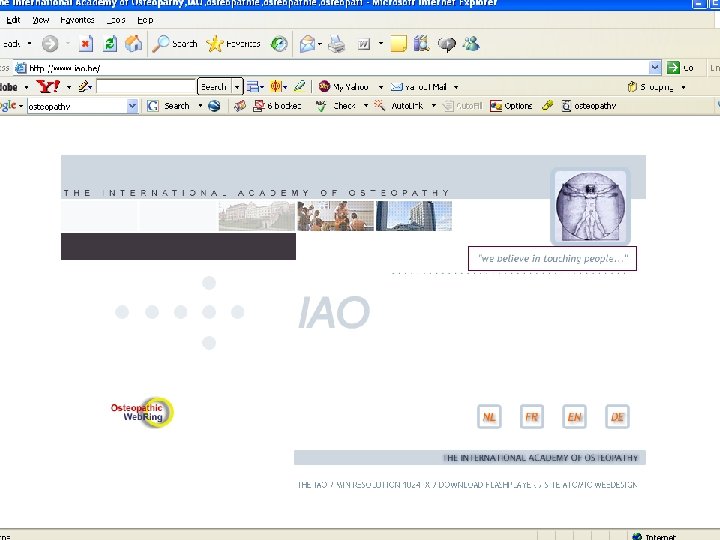Open the Tools menu

pyautogui.click(x=116, y=20)
